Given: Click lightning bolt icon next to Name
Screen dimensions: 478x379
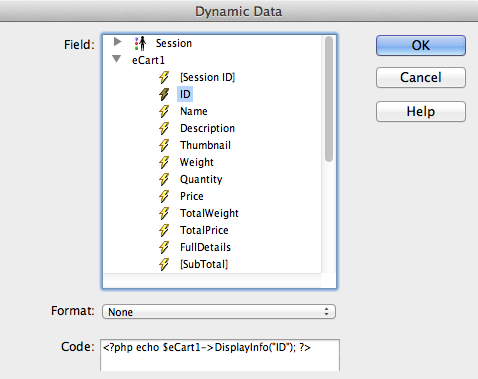Looking at the screenshot, I should pyautogui.click(x=164, y=111).
